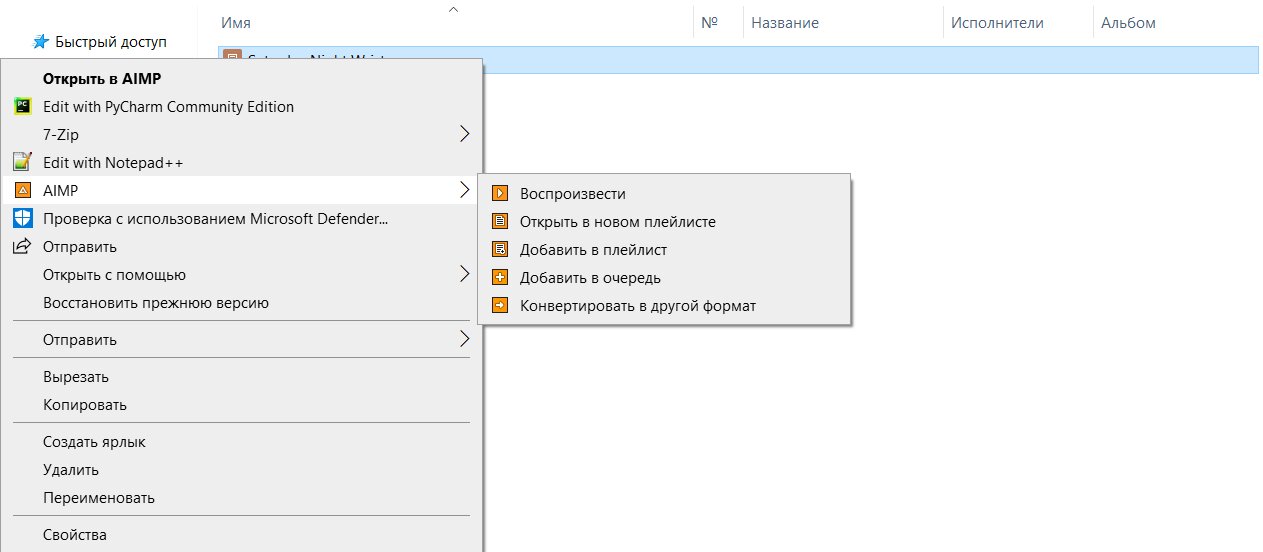Viewport: 1263px width, 552px height.
Task: Click the play icon next to Воспроизвести
Action: [500, 194]
